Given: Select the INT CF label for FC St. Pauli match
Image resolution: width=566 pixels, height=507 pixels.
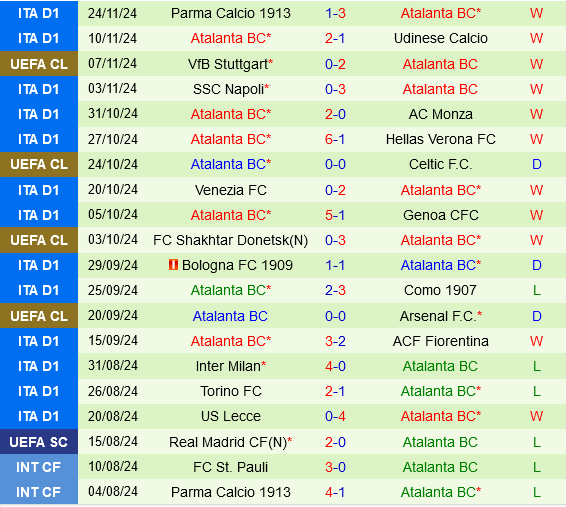Looking at the screenshot, I should (39, 467).
